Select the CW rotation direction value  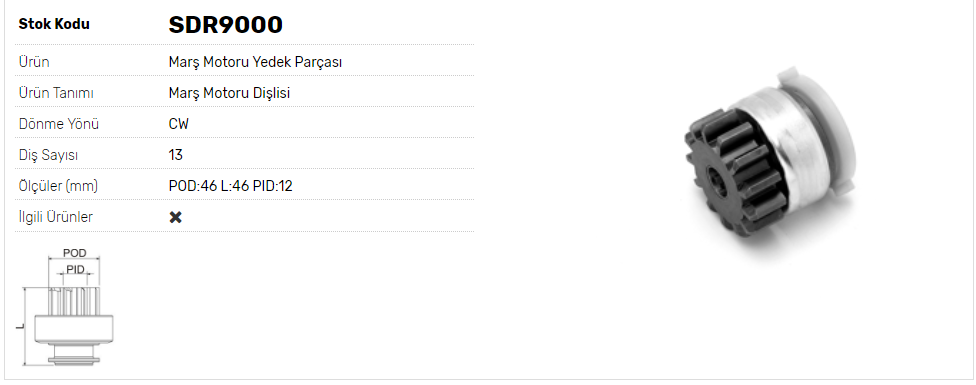click(179, 124)
